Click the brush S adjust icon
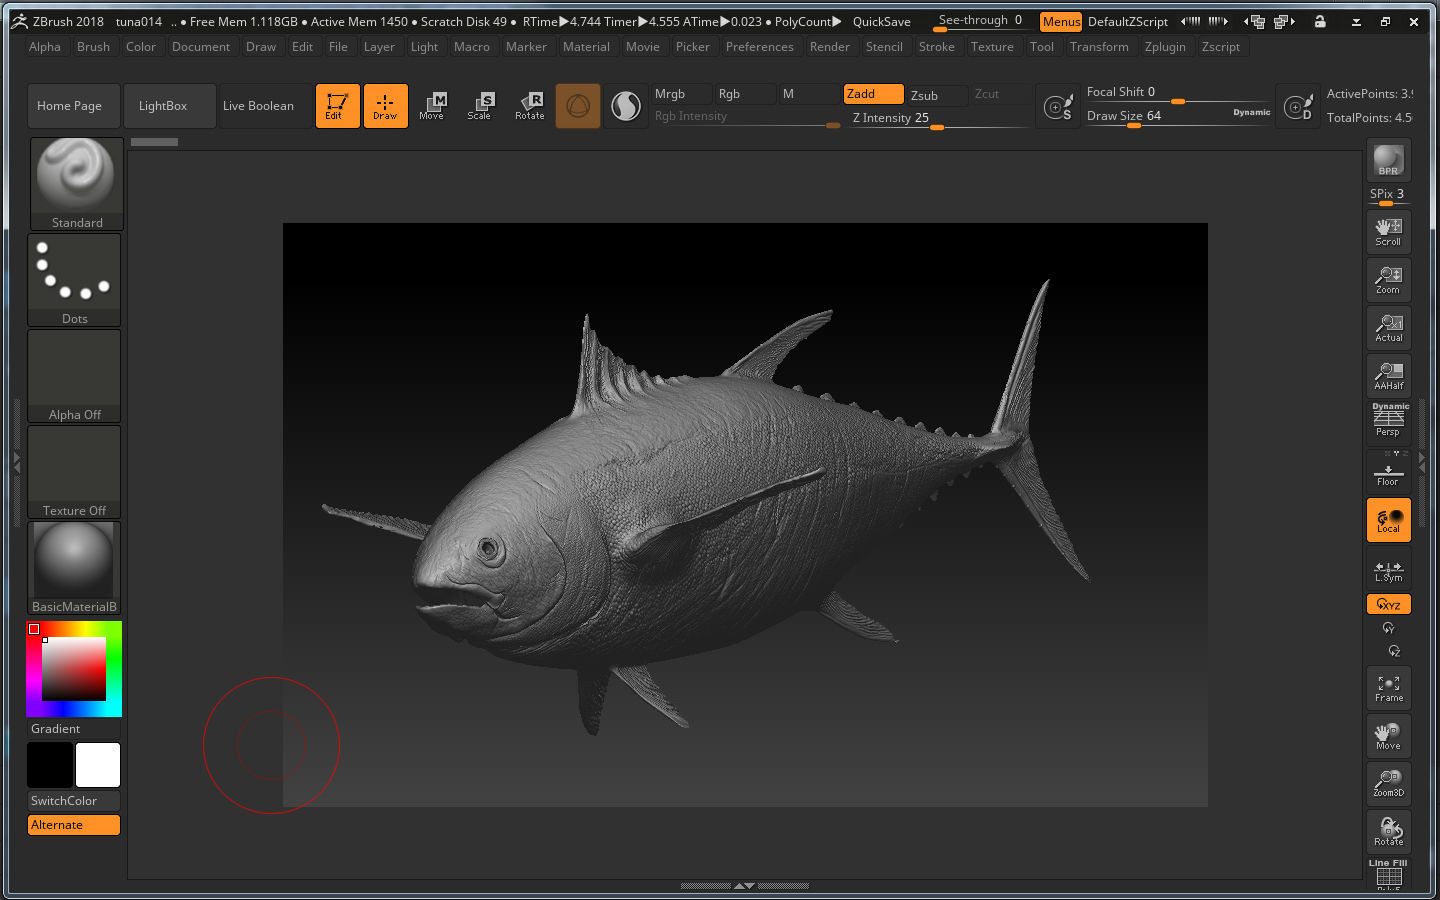 1058,106
